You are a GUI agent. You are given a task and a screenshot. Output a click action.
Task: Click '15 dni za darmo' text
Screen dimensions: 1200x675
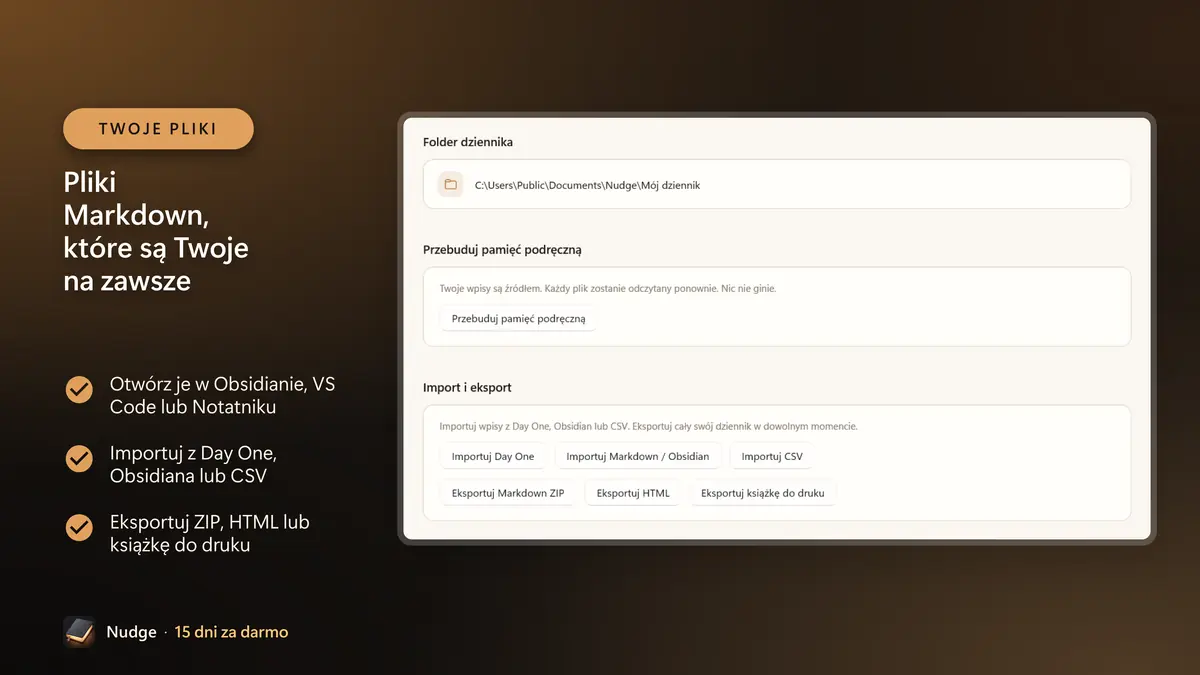pos(231,632)
